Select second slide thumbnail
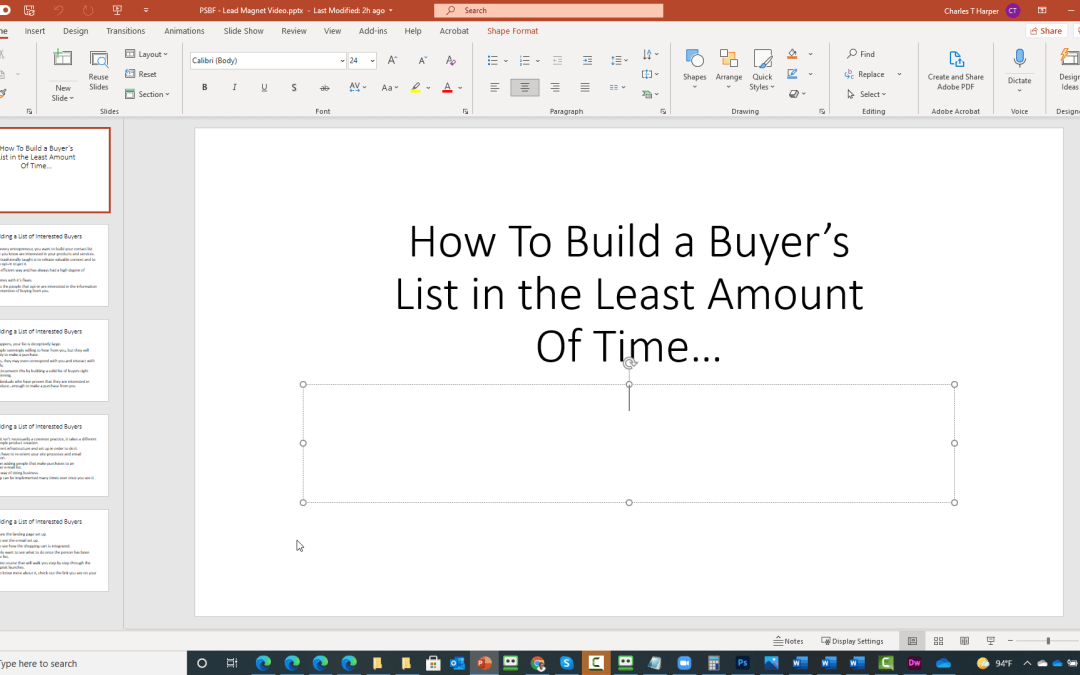 tap(54, 265)
